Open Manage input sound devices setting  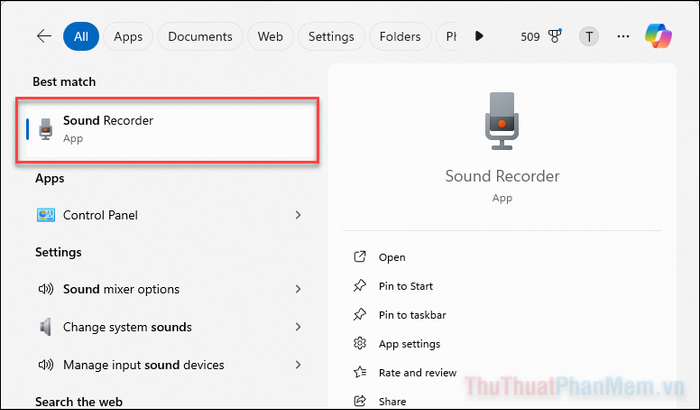click(x=169, y=365)
